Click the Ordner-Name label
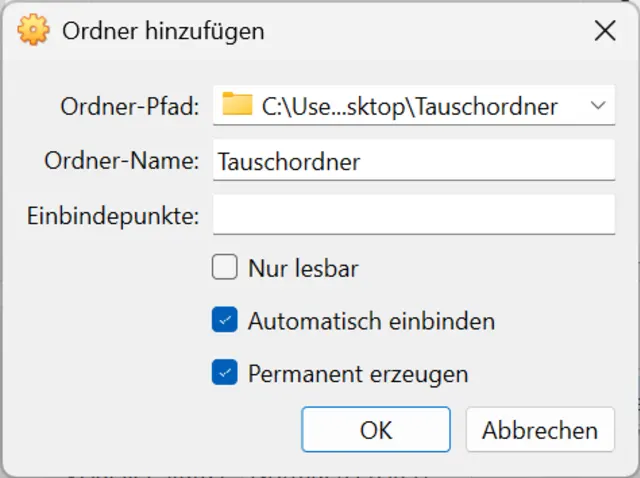Screen dimensions: 640x478 point(122,161)
